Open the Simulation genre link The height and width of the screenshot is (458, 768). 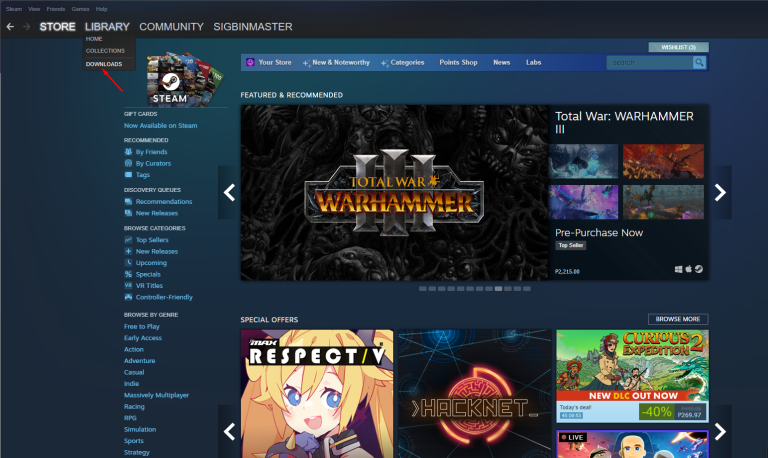(140, 429)
